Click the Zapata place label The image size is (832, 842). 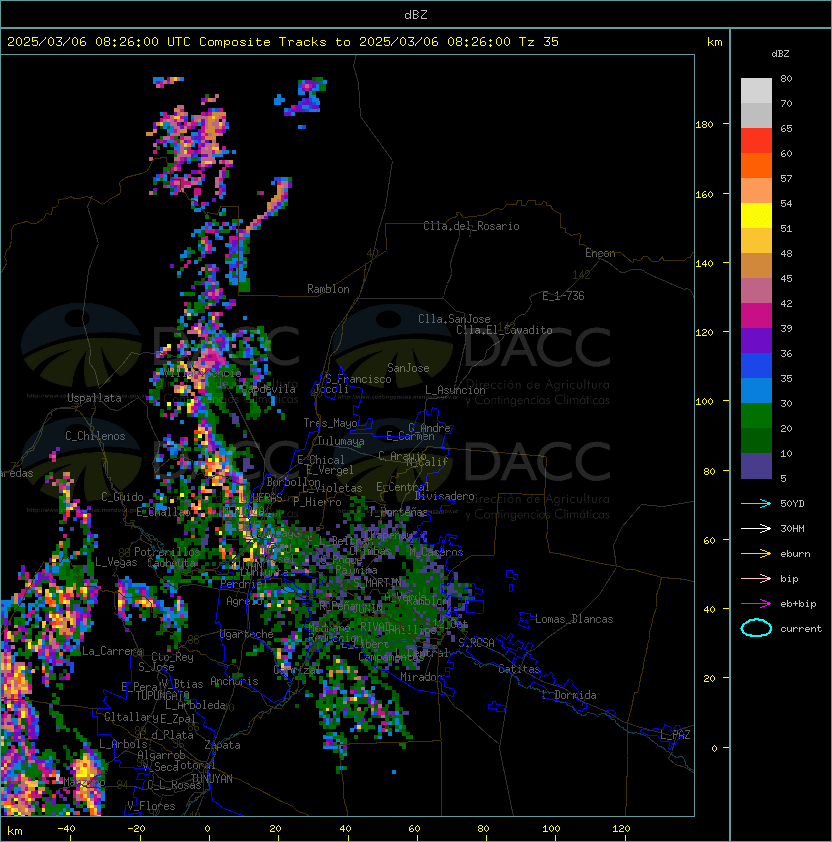coord(222,745)
